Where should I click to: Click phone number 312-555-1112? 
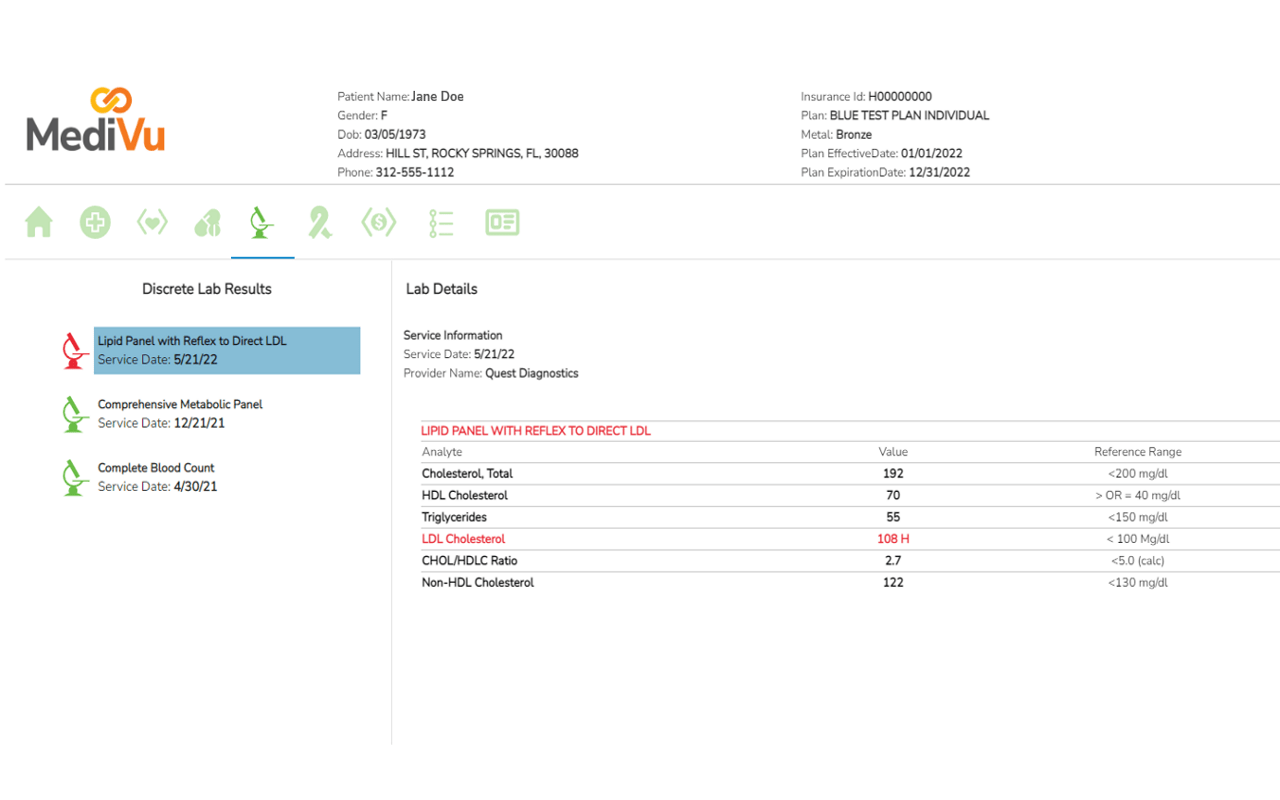[415, 172]
